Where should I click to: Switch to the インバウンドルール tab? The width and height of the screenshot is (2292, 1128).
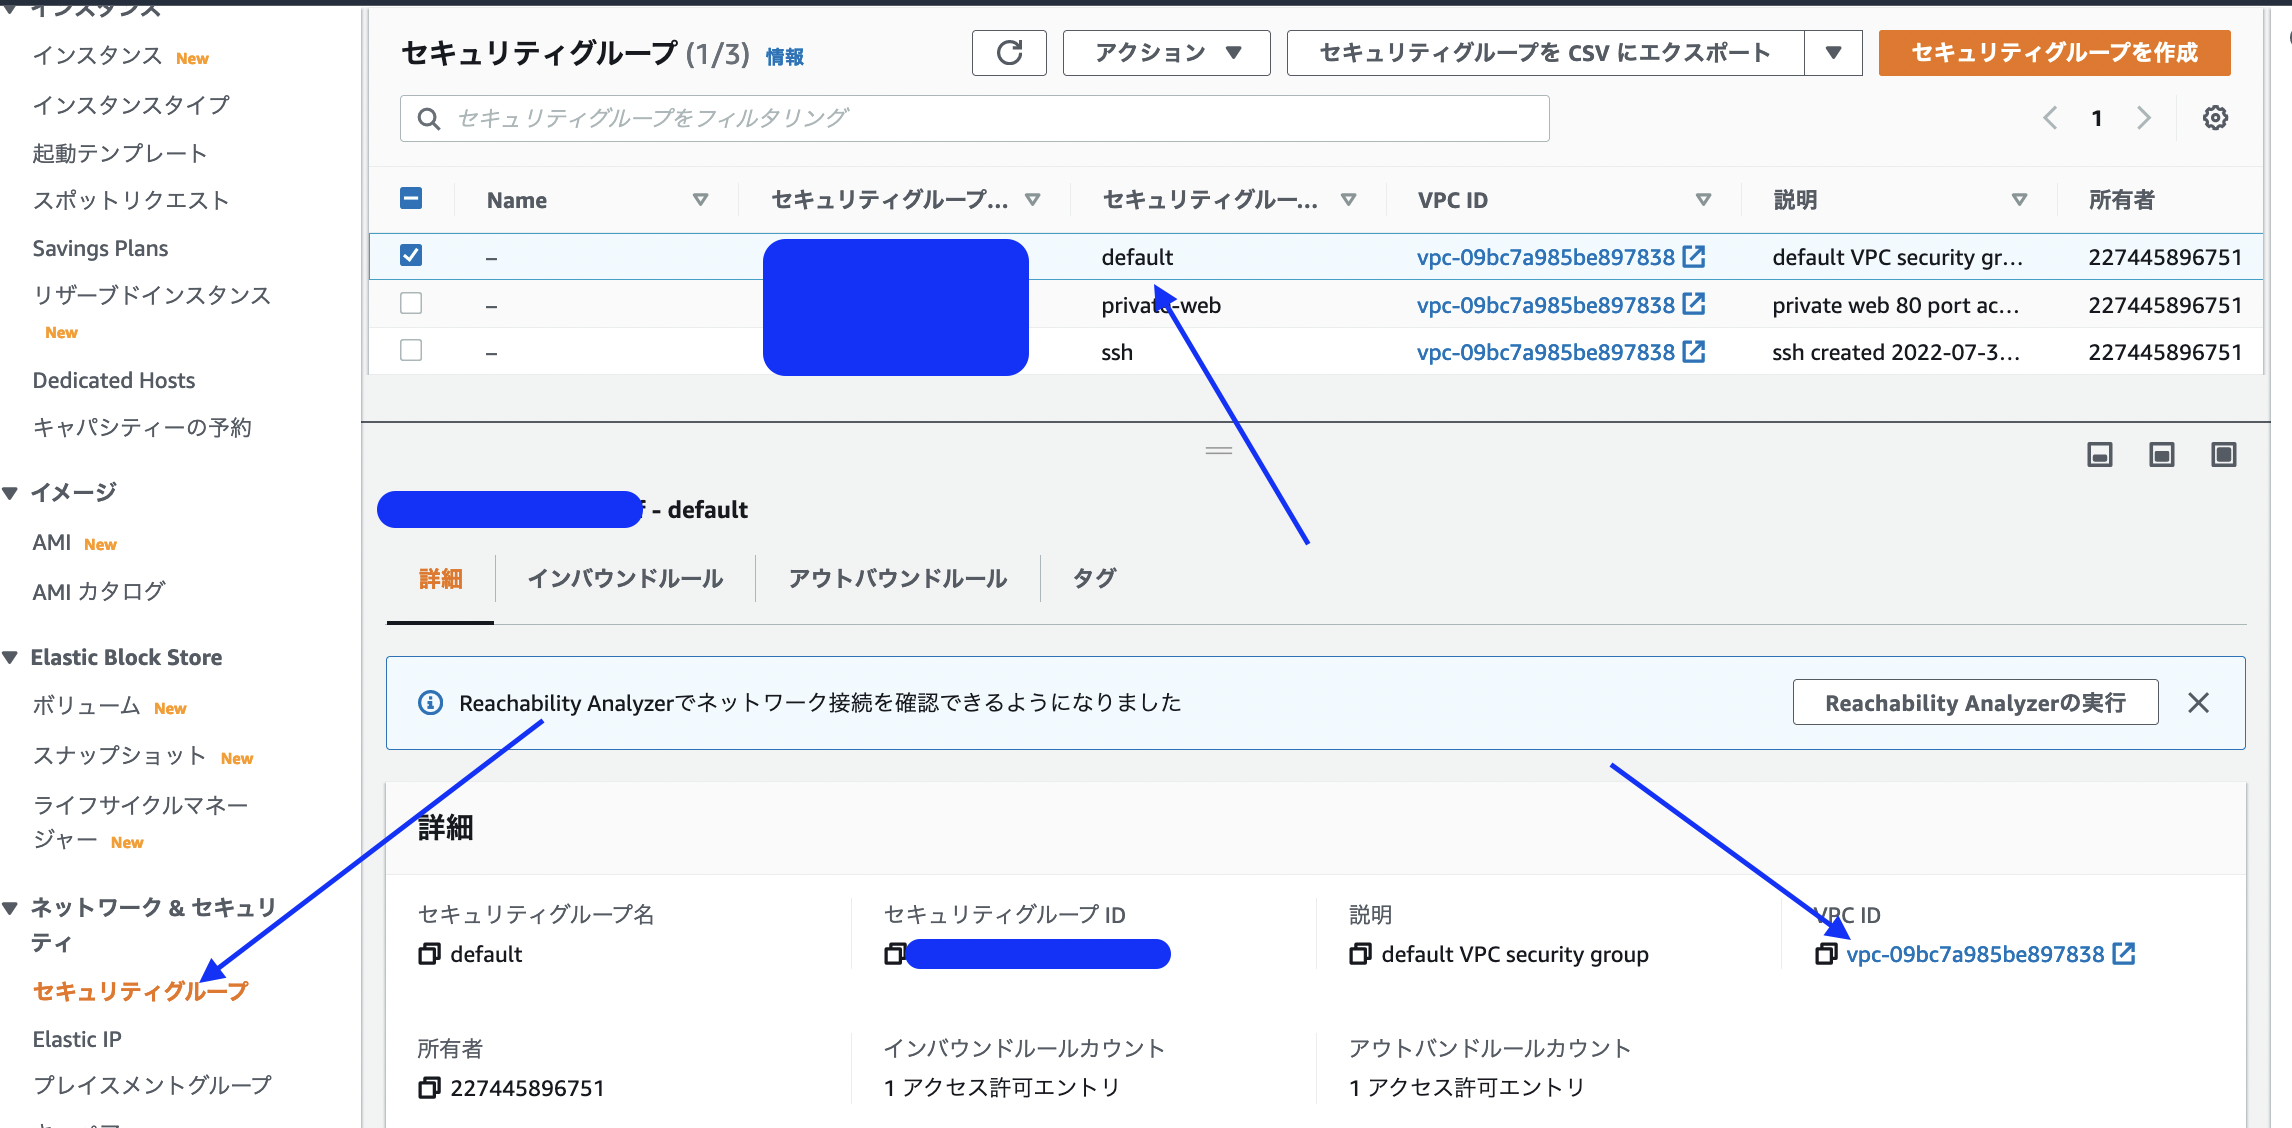pyautogui.click(x=625, y=579)
